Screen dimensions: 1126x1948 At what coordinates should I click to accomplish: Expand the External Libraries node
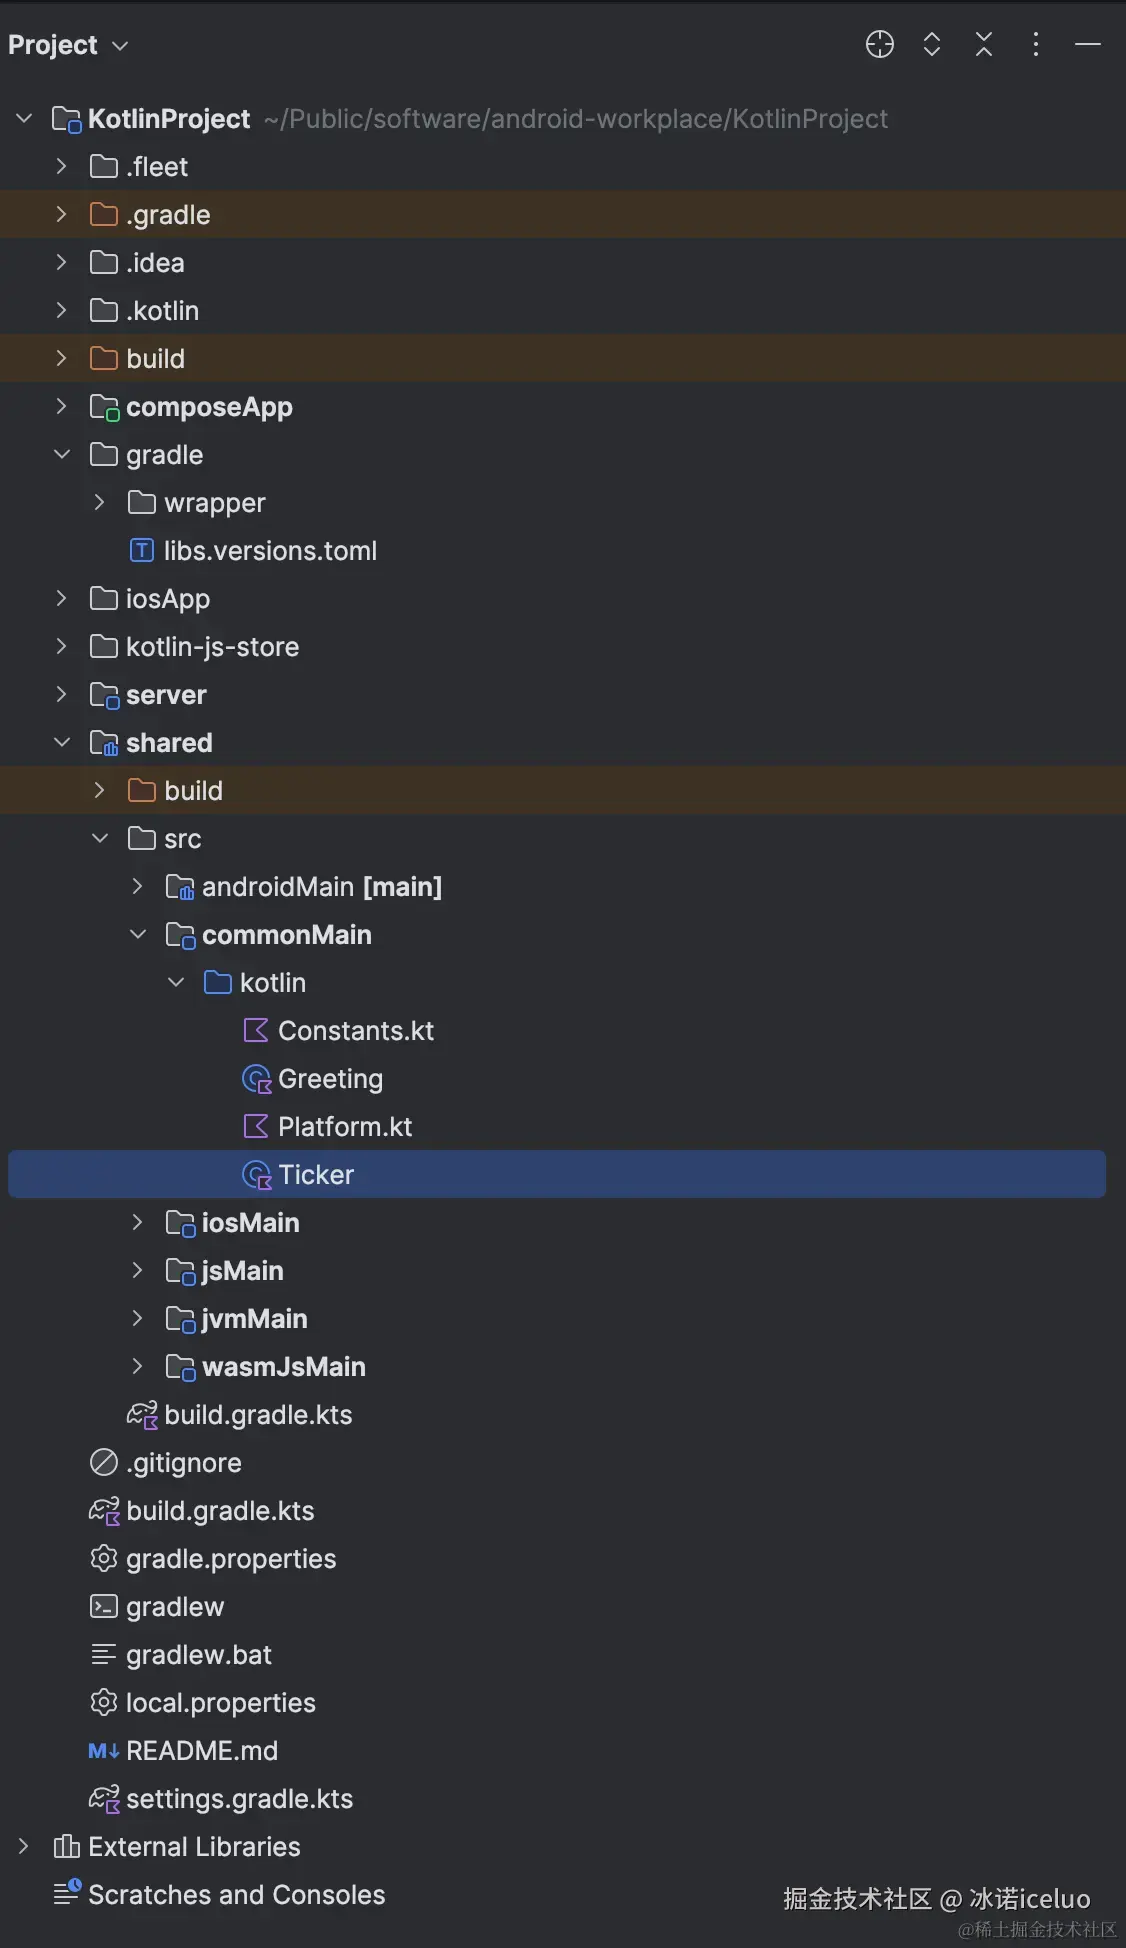[x=24, y=1847]
